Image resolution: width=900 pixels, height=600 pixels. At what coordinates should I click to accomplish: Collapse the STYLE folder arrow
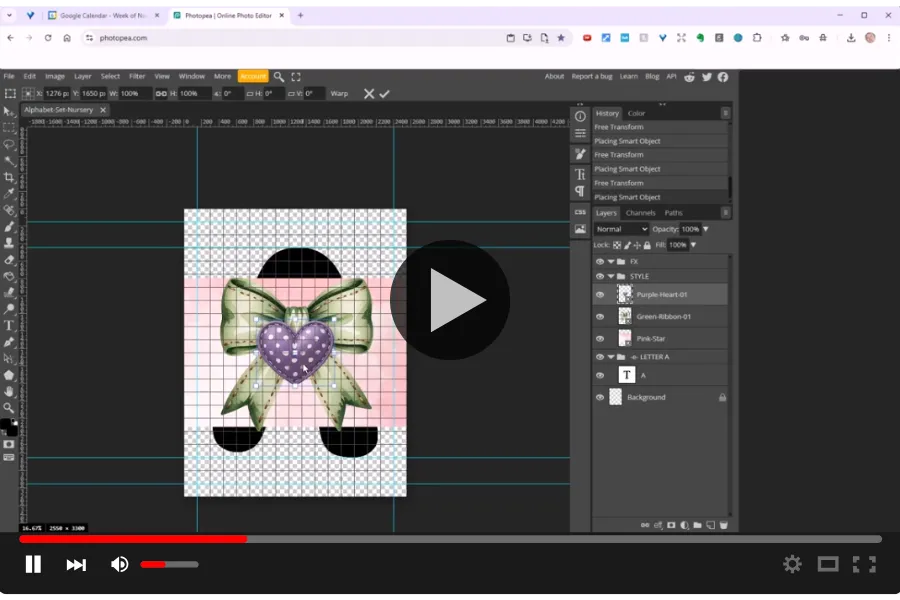click(611, 276)
